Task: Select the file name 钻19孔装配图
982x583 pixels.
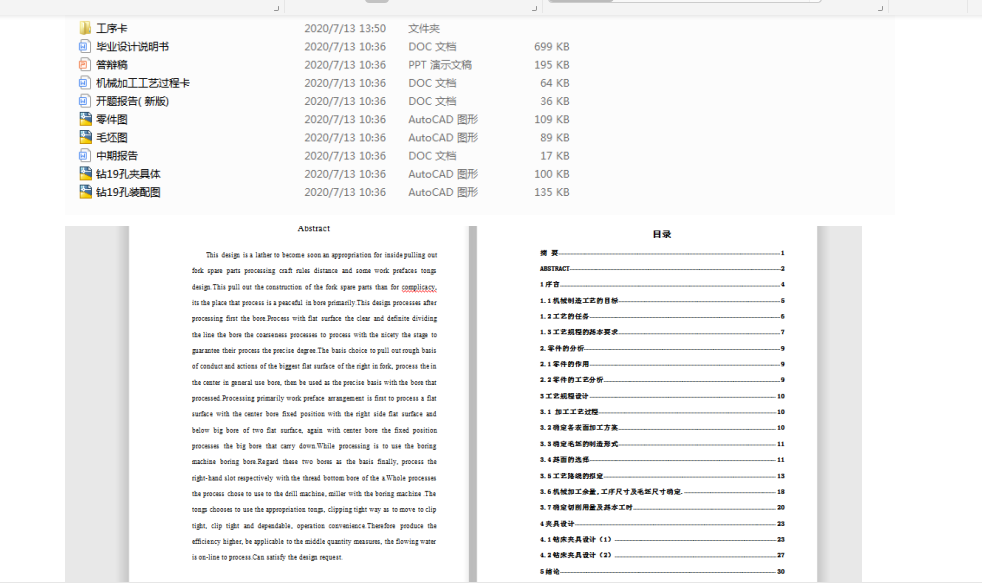Action: [x=128, y=192]
